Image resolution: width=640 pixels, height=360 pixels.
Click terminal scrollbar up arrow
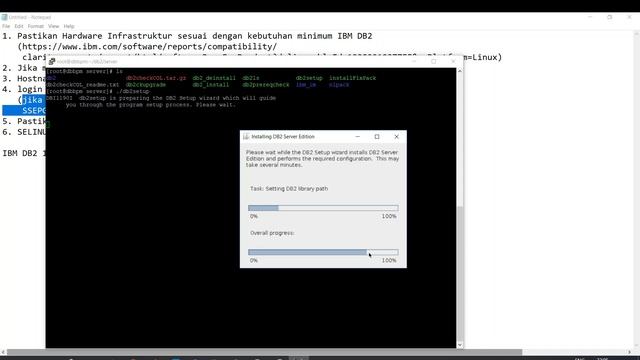click(x=460, y=71)
